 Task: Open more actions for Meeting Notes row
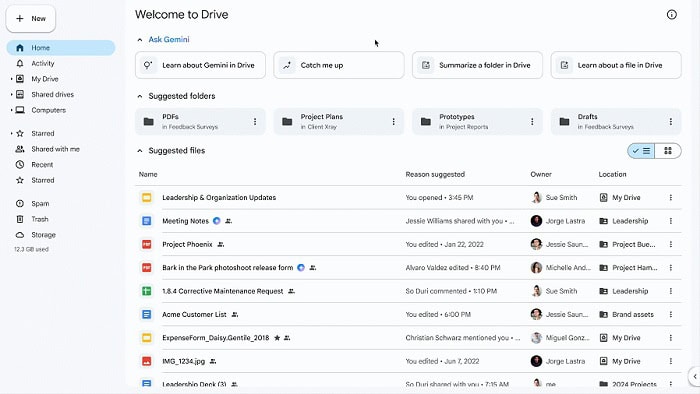671,221
